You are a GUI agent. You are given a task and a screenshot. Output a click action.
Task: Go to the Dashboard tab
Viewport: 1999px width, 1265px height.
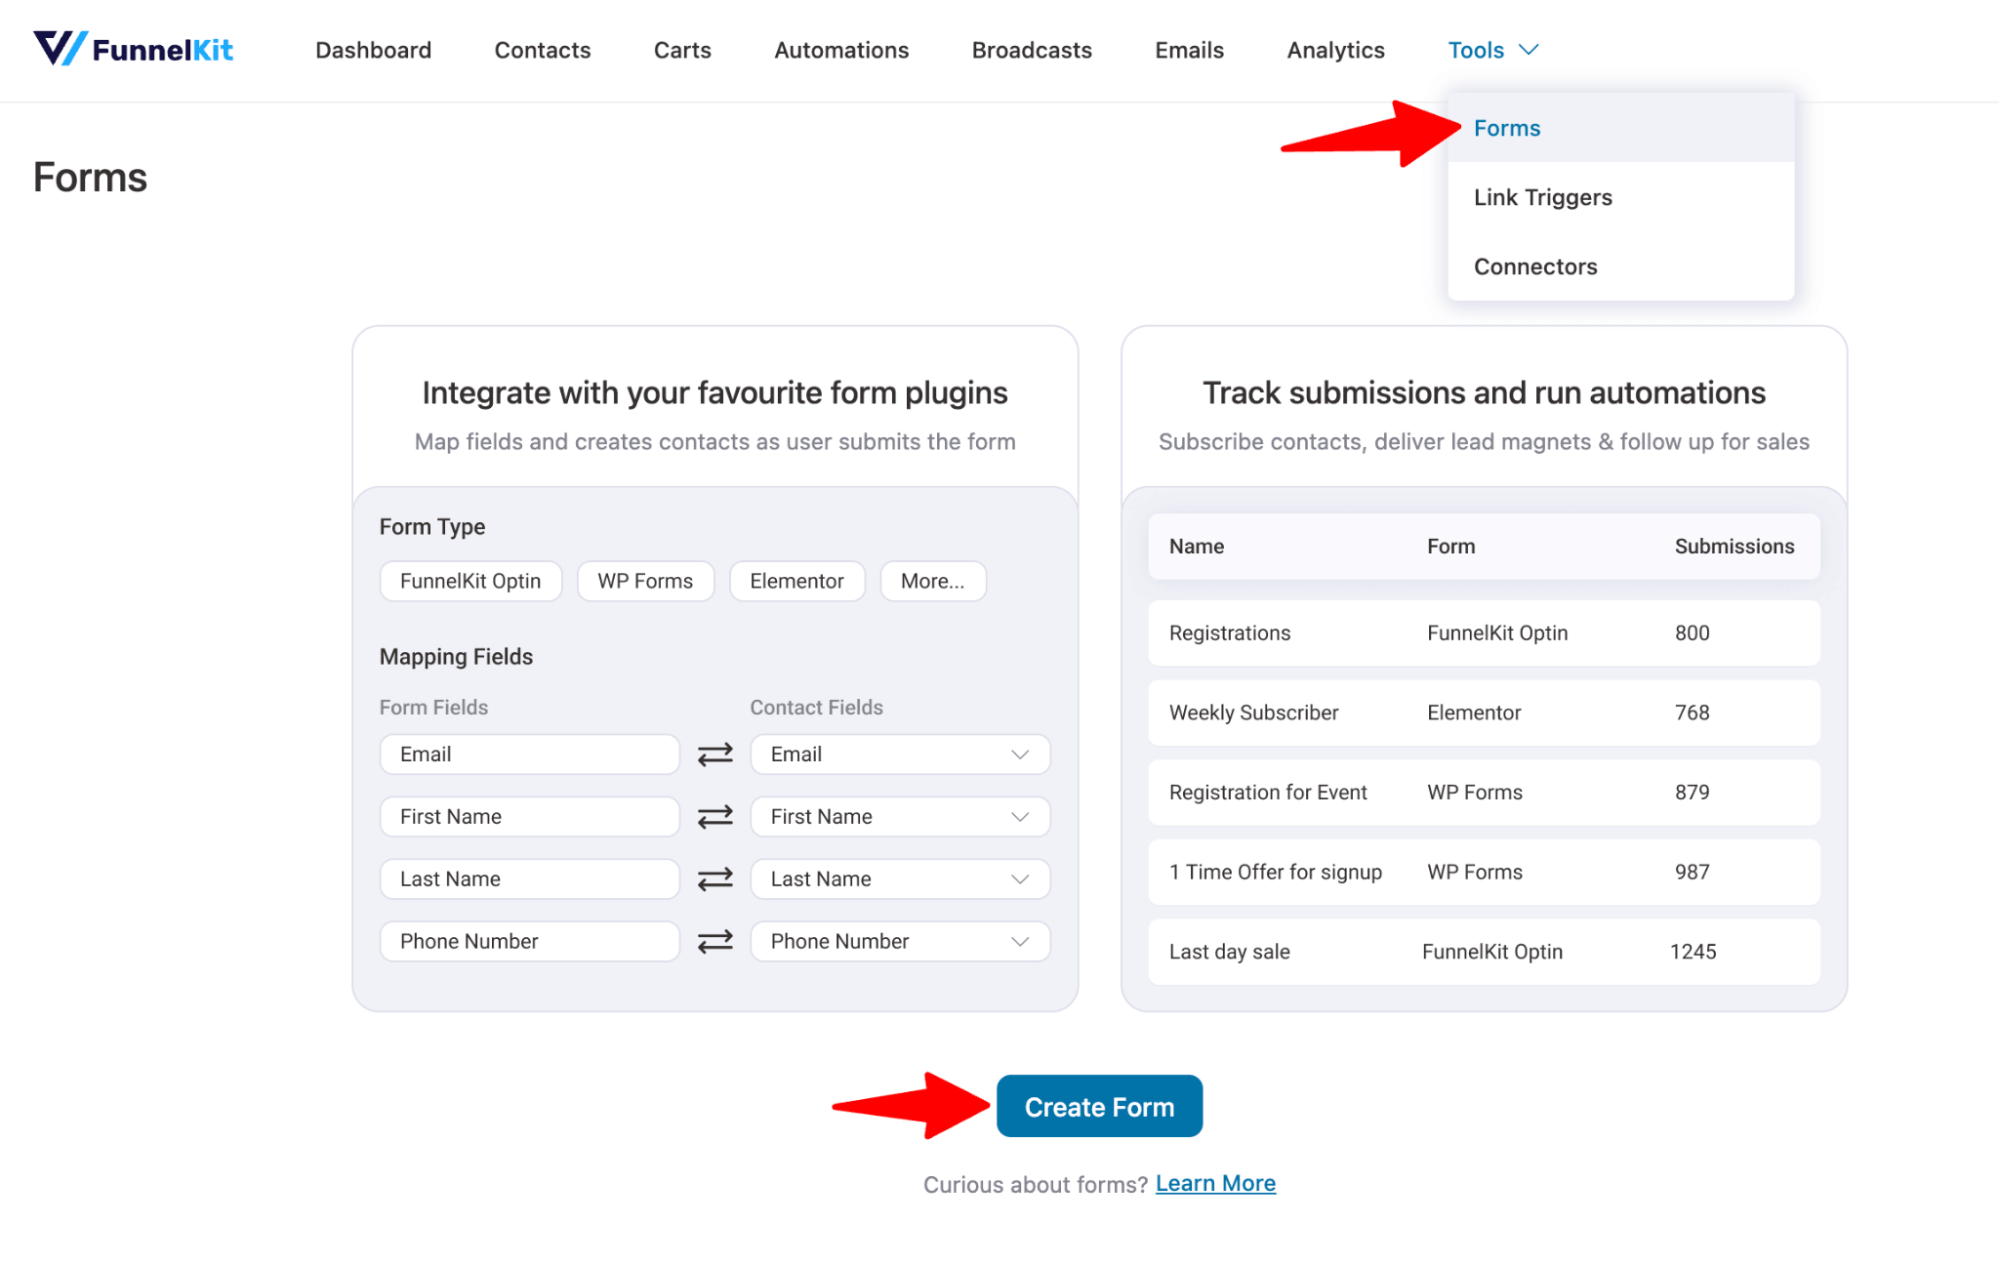(373, 50)
